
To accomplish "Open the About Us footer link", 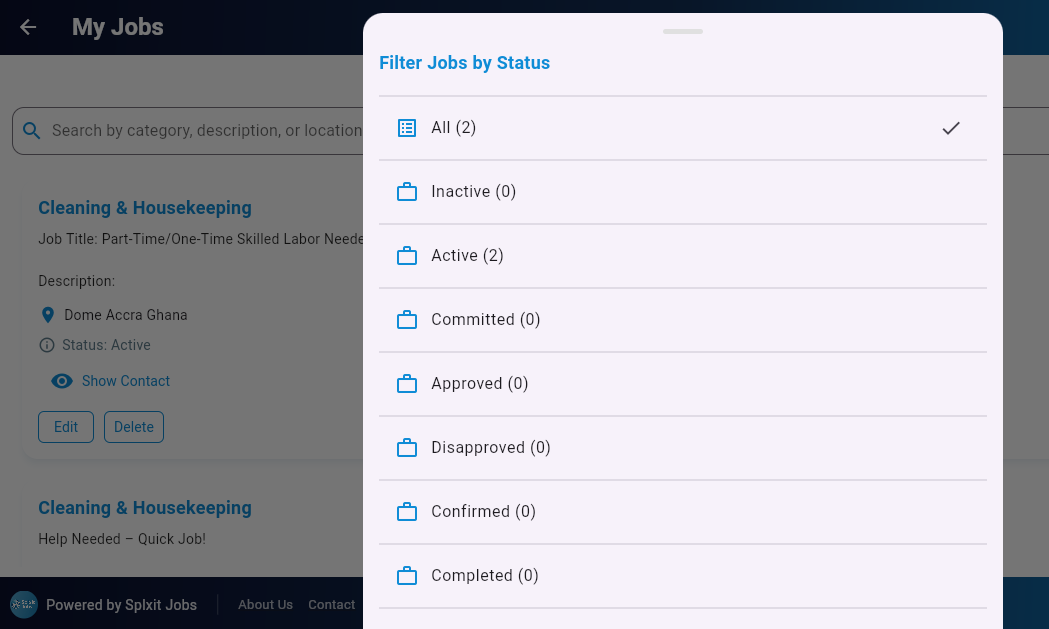I will [x=265, y=605].
